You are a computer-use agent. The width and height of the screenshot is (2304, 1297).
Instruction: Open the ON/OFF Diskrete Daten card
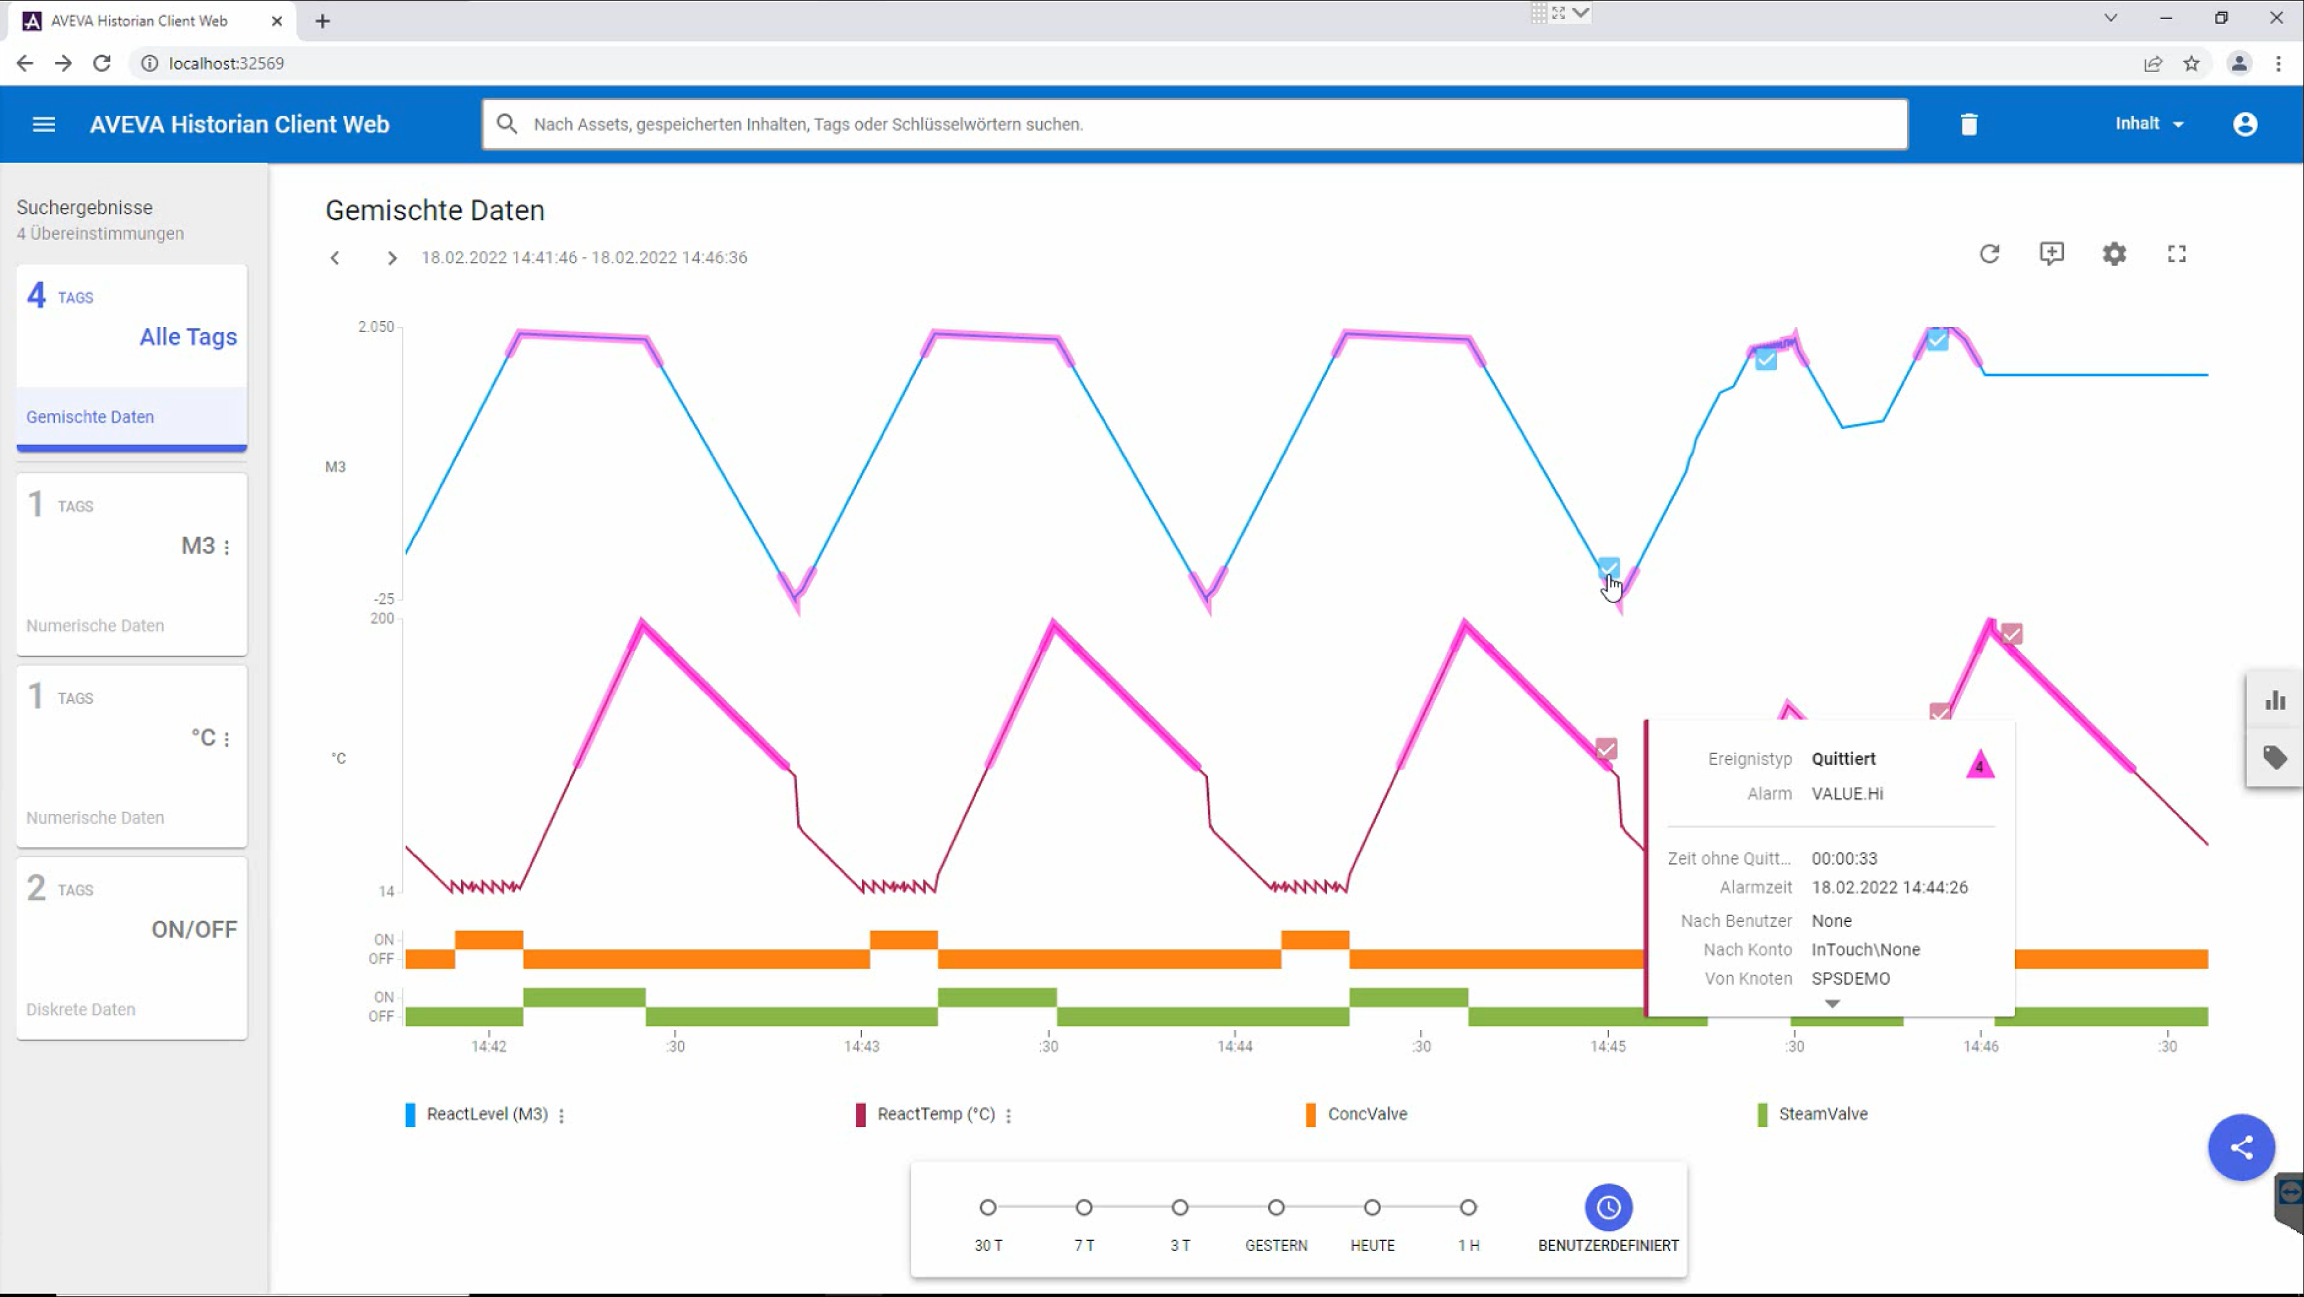132,949
